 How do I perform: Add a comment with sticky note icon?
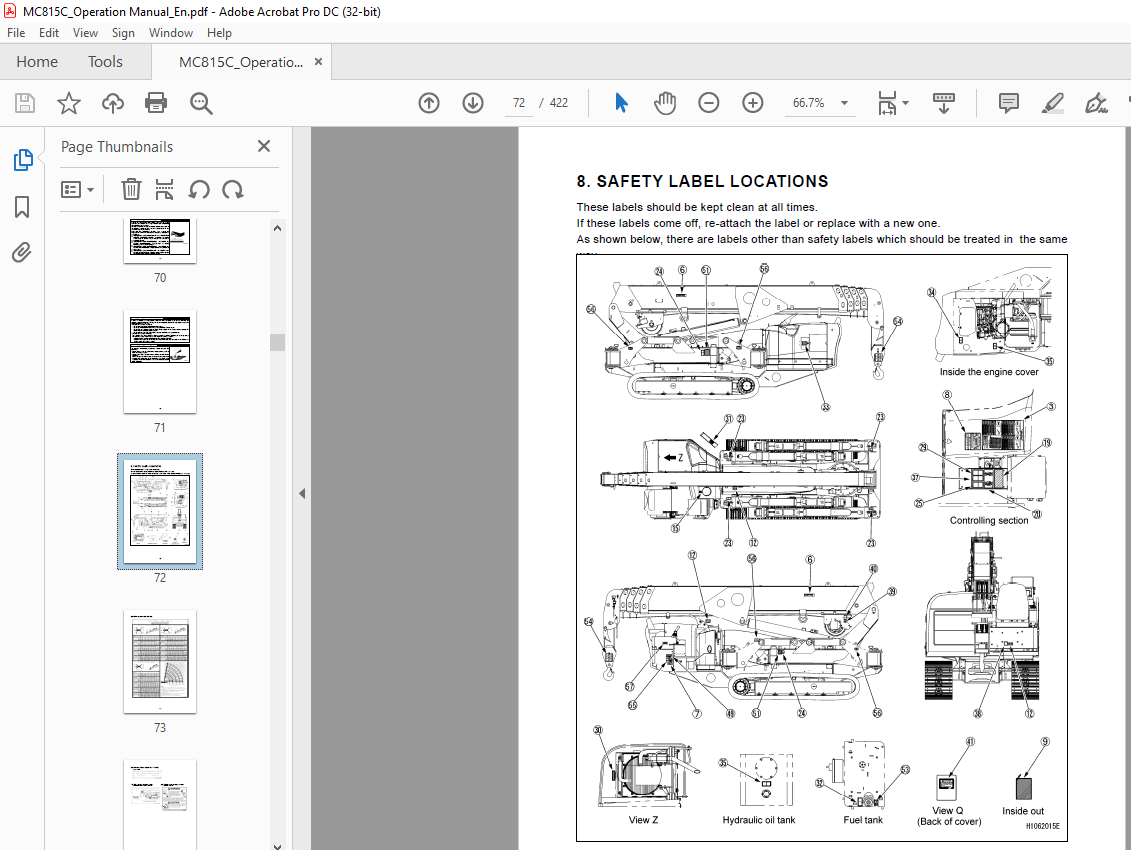click(x=1008, y=103)
